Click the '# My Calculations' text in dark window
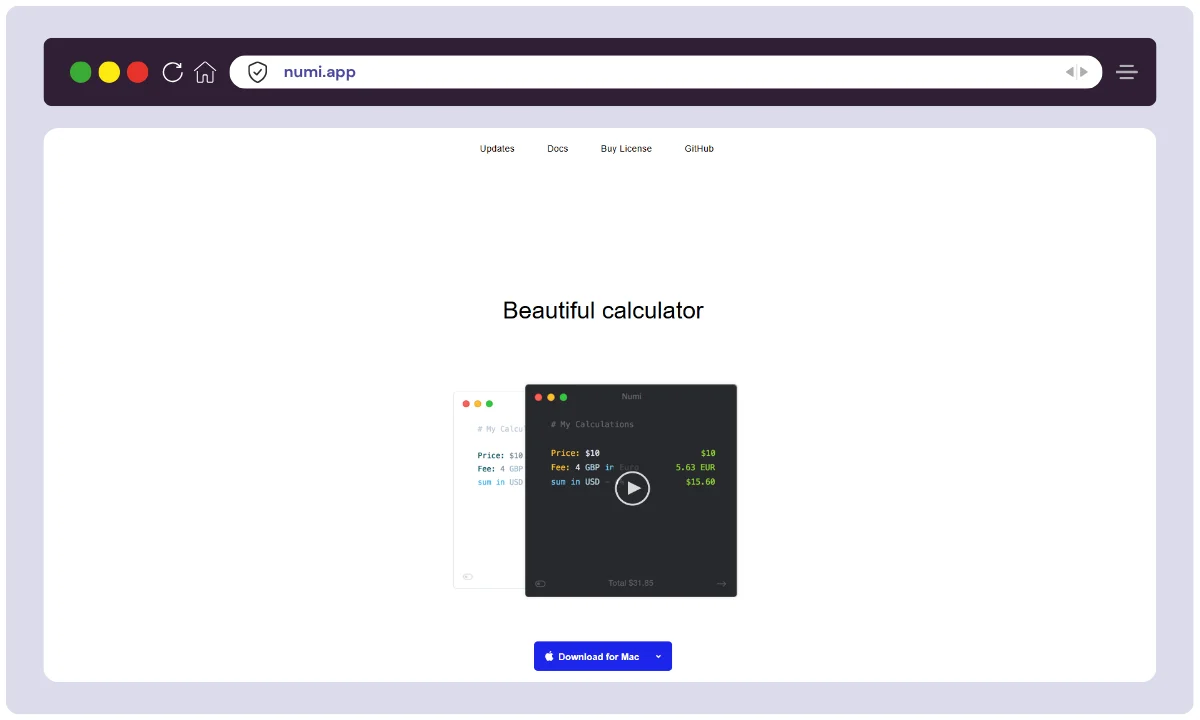 pos(592,425)
